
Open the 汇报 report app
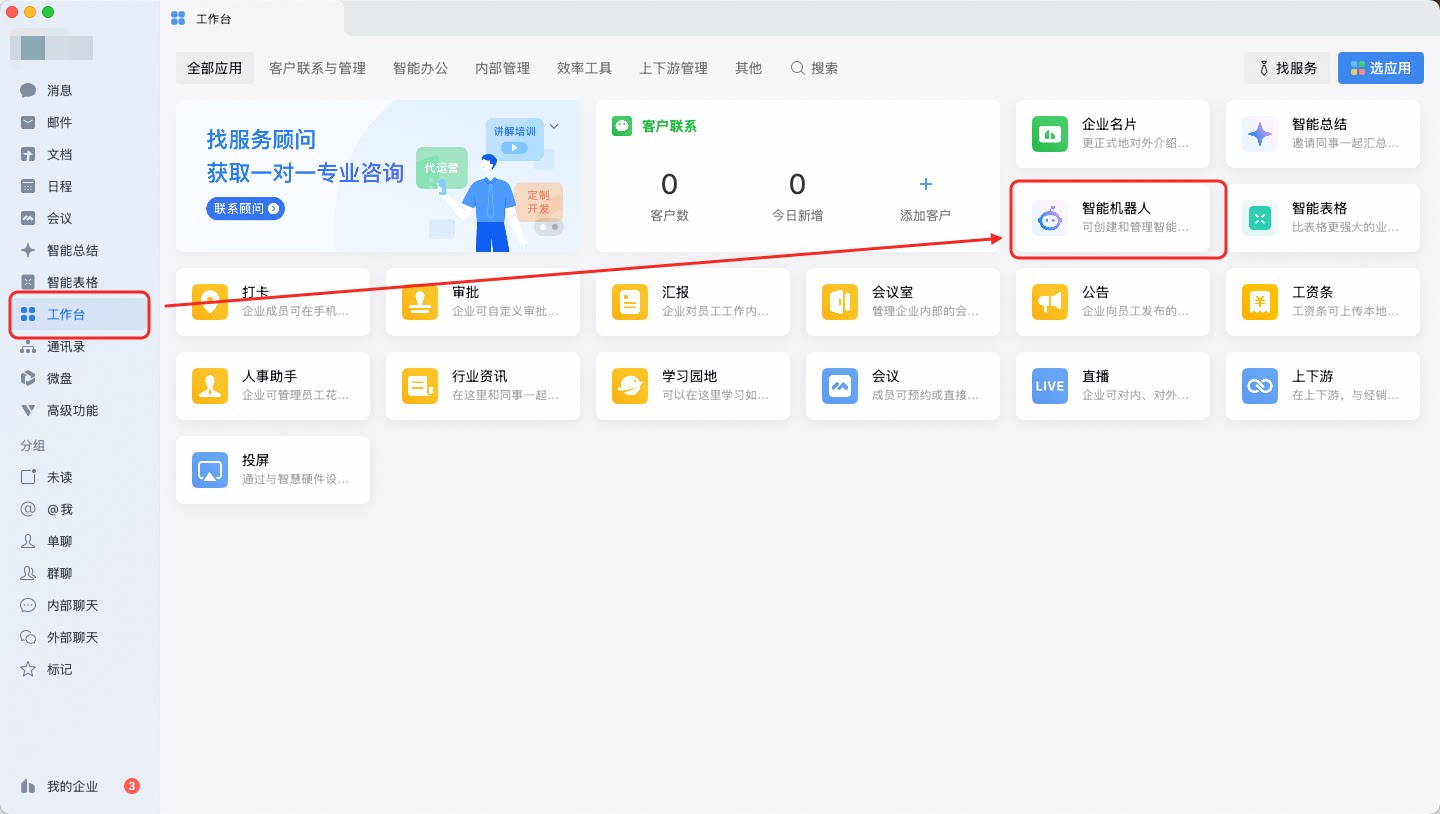pyautogui.click(x=693, y=302)
